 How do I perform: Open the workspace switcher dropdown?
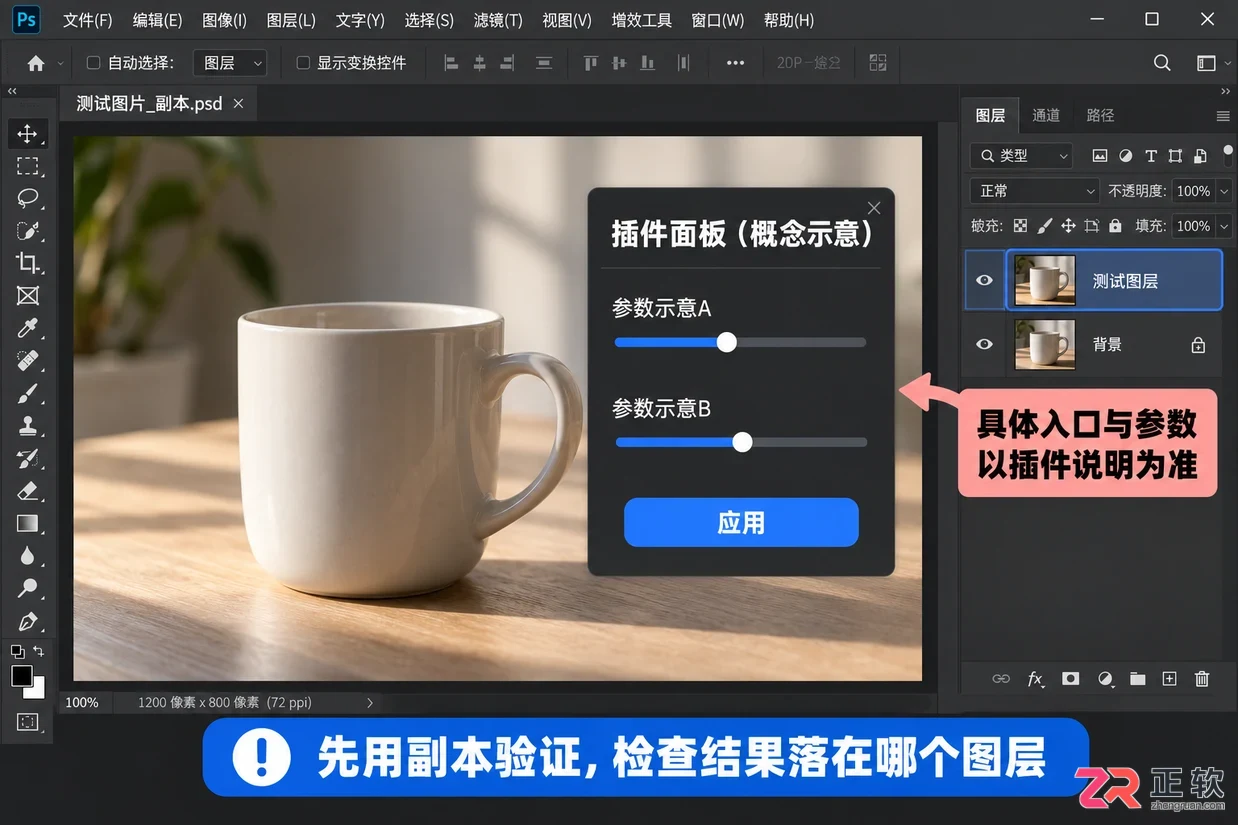click(x=1211, y=63)
